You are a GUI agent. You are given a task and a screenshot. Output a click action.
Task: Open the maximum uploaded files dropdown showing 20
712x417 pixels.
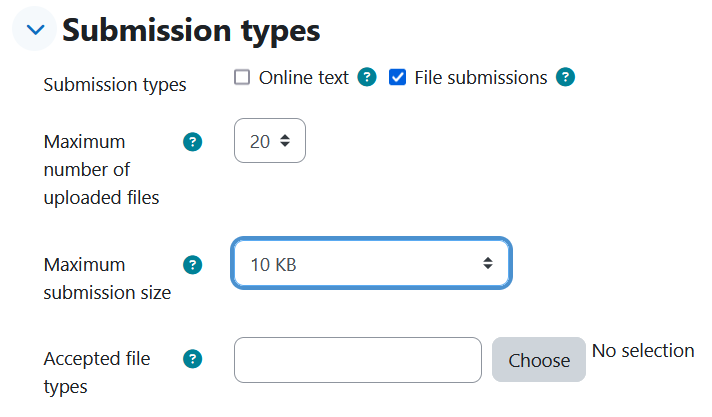tap(270, 141)
